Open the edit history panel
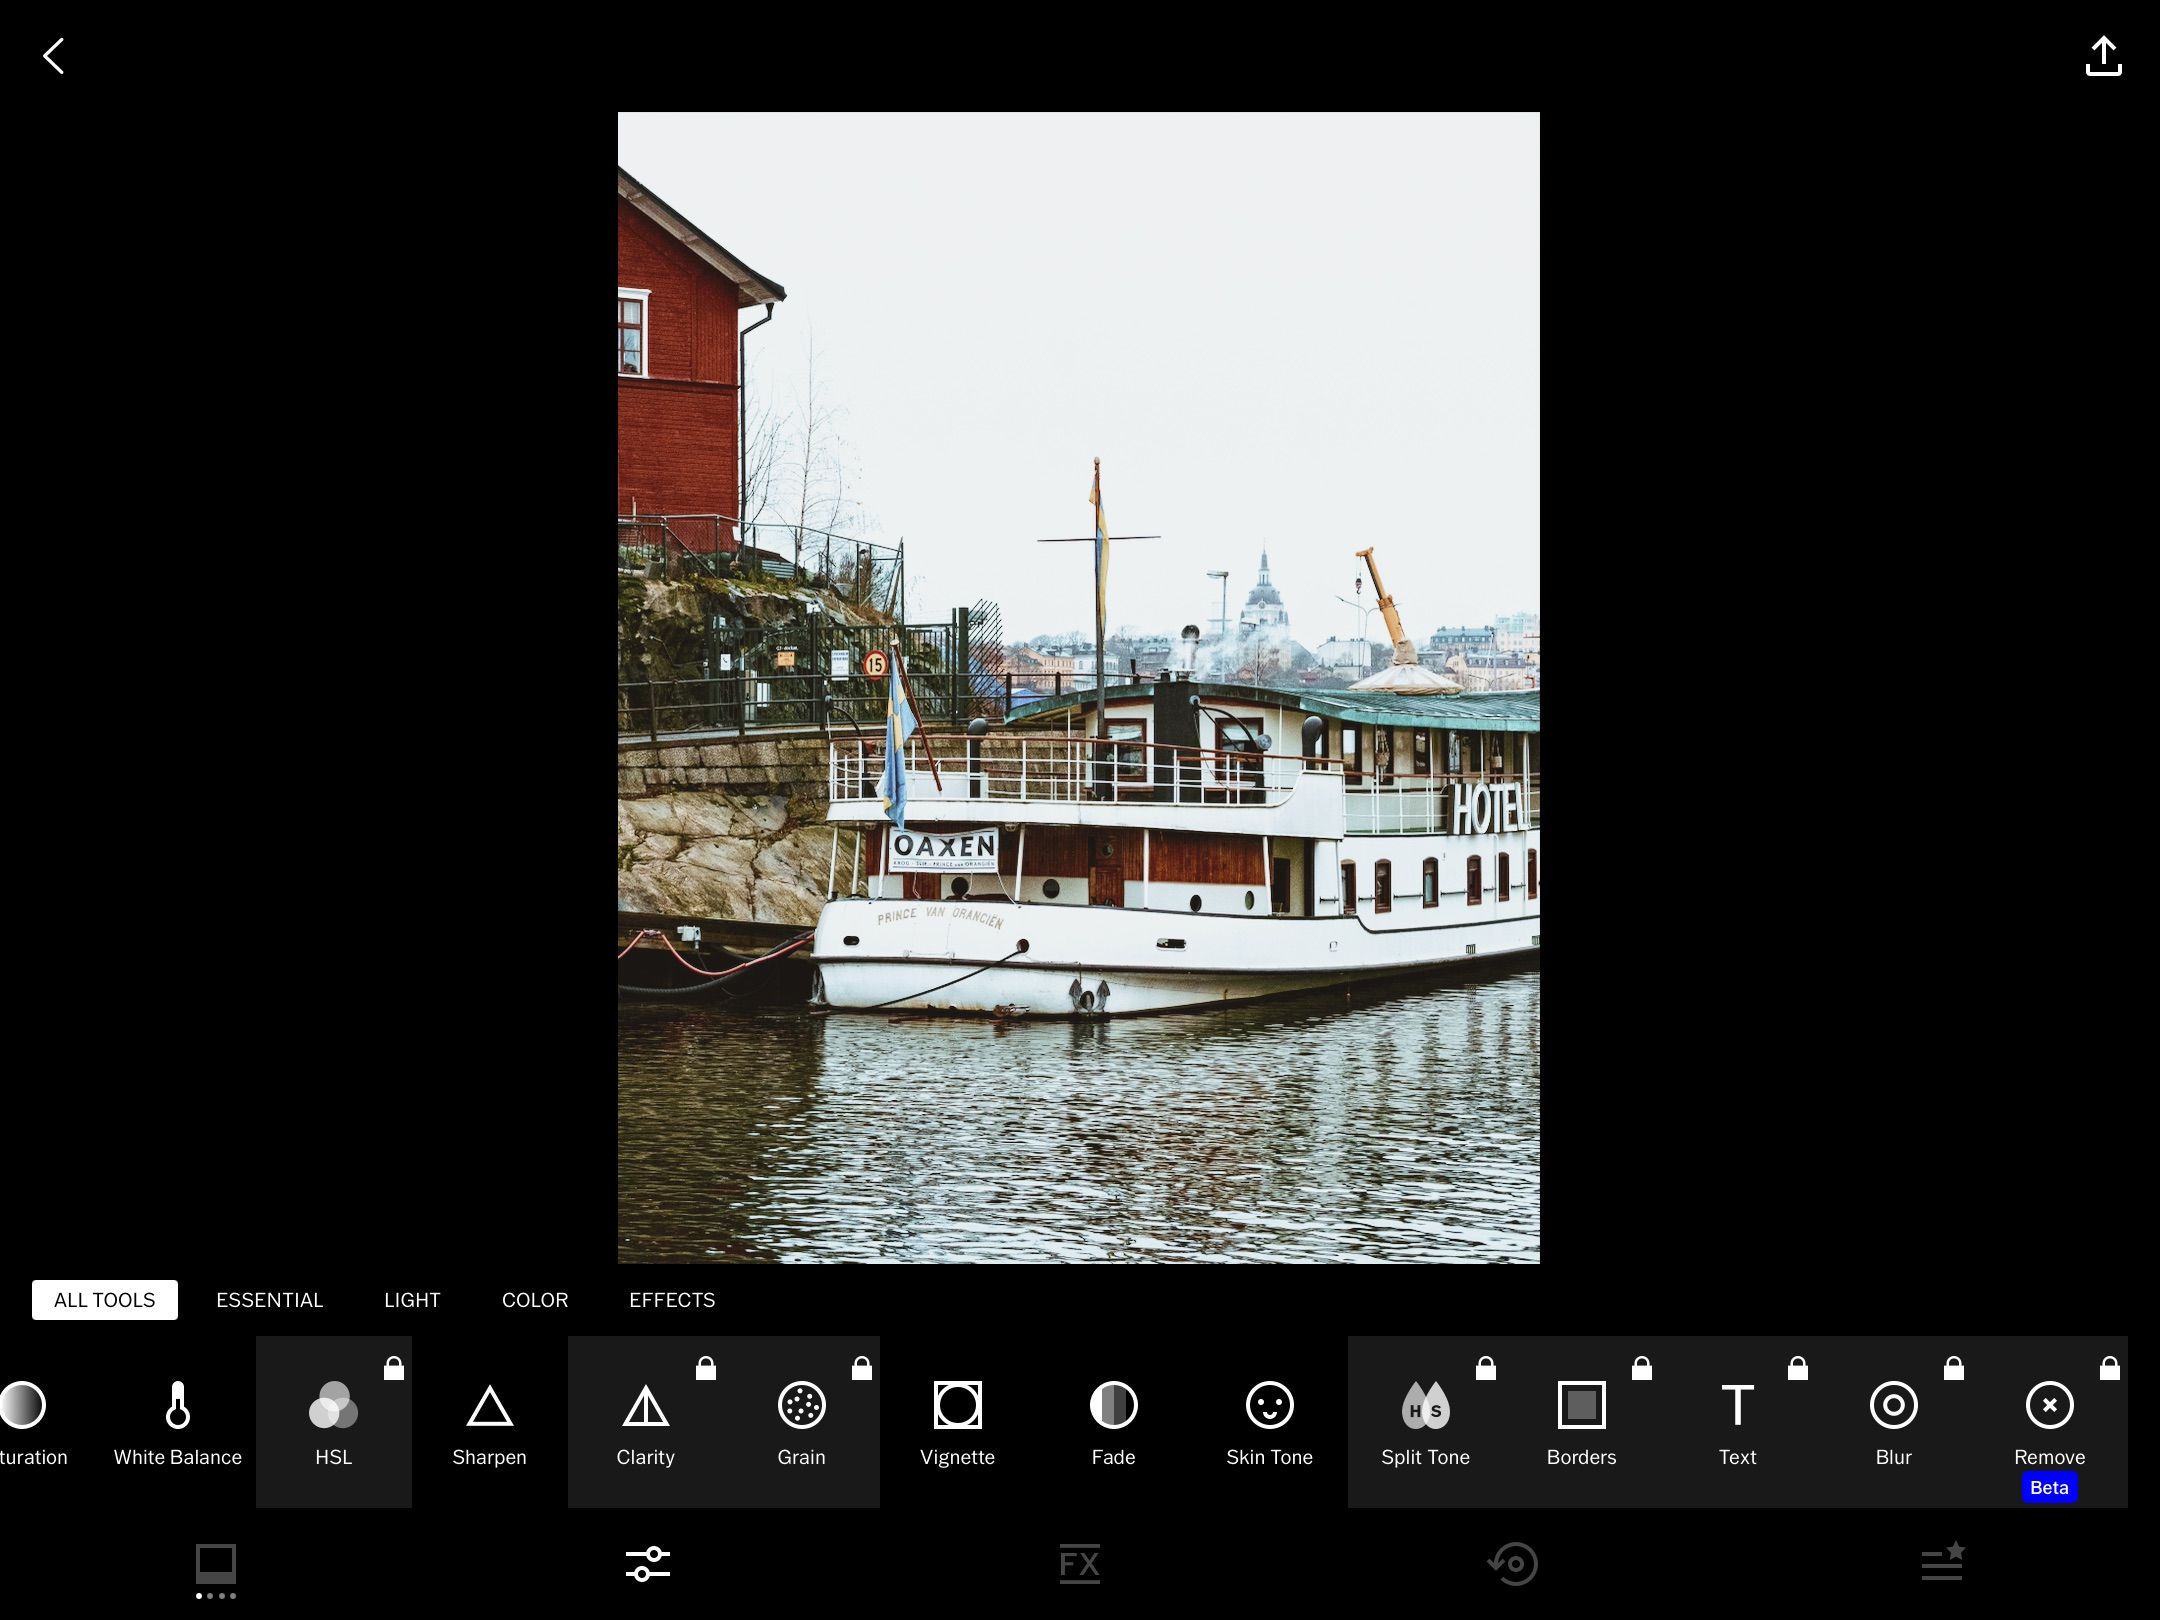Screen dimensions: 2160x1620 [x=1511, y=1563]
